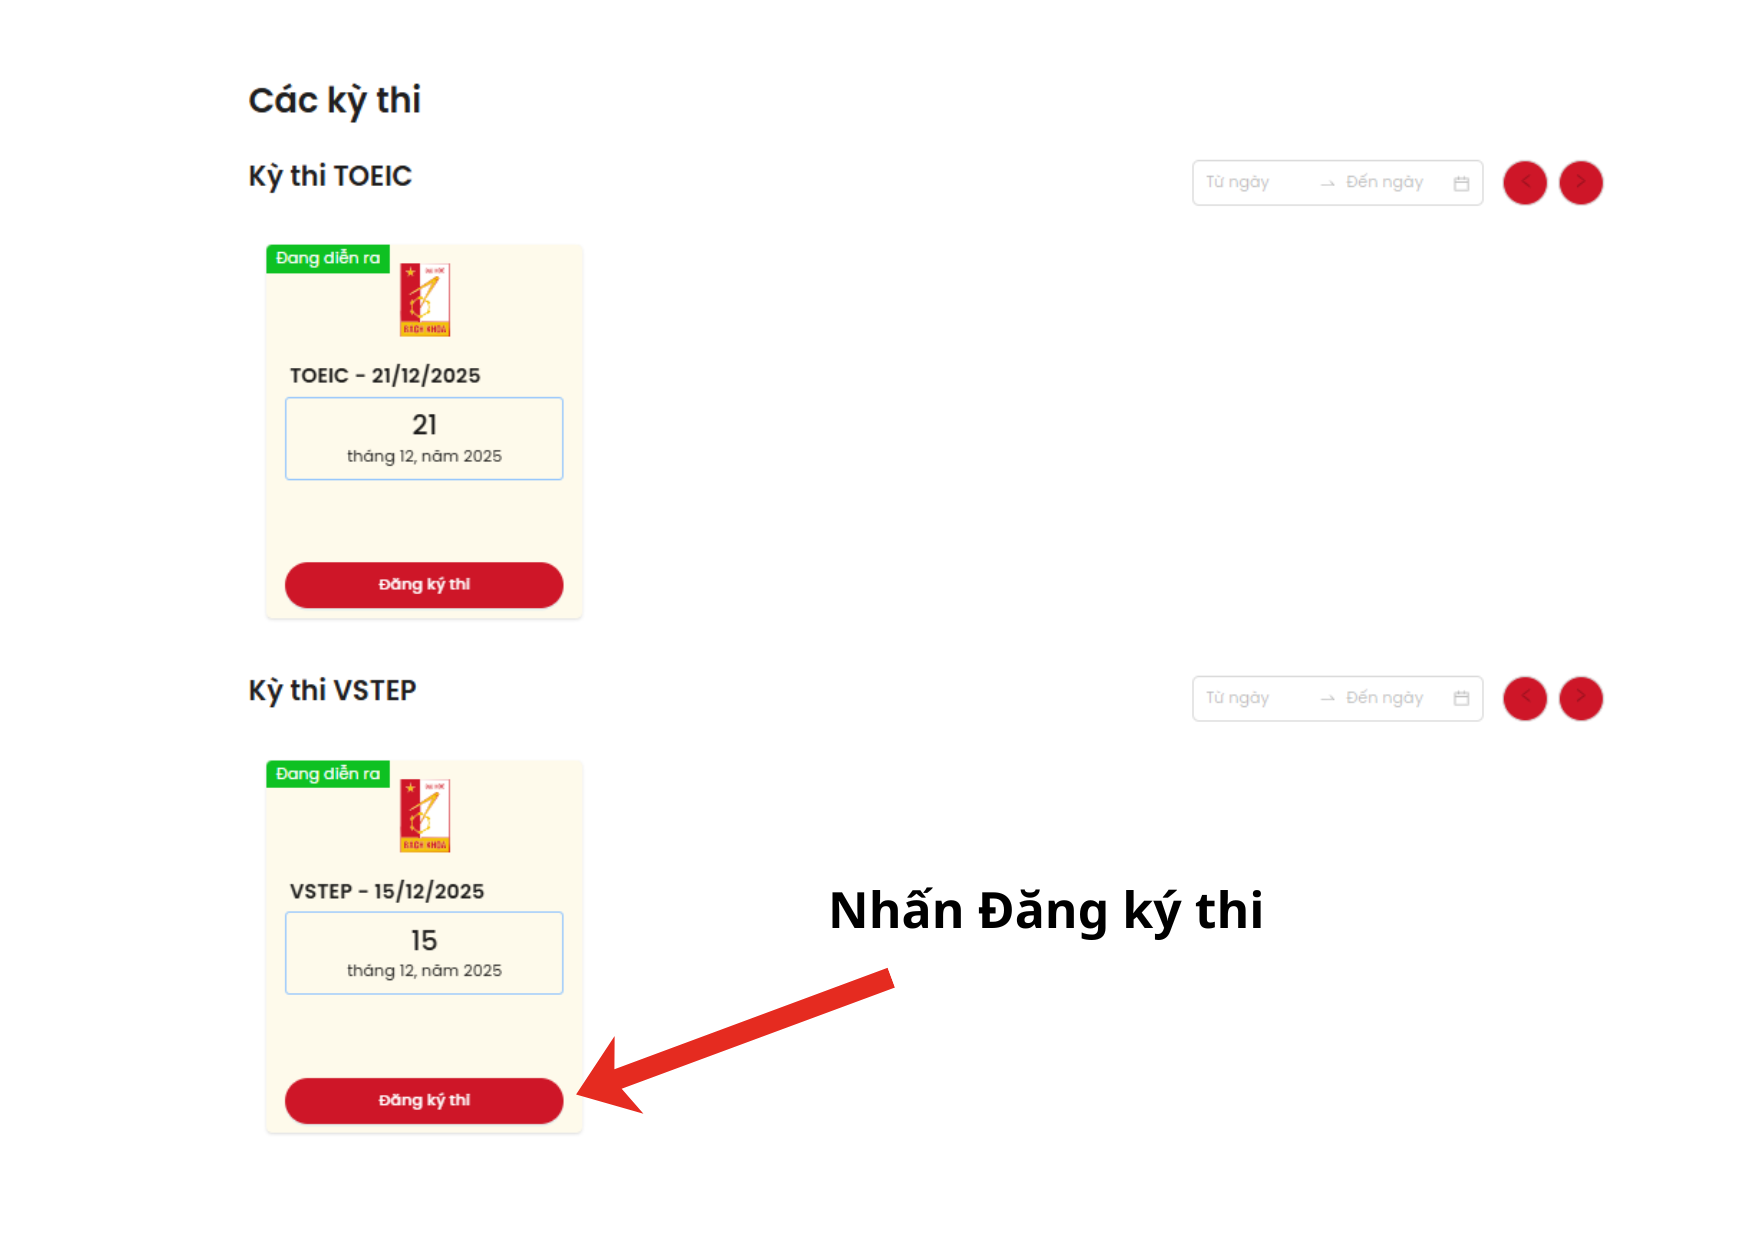Click 'Đang diễn ra' badge on TOEIC card
1748x1240 pixels.
(328, 258)
